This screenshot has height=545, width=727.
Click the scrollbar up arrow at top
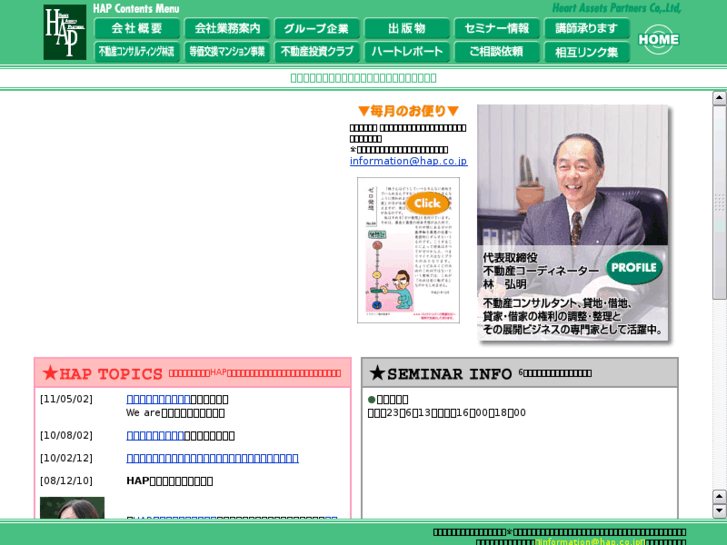[719, 98]
